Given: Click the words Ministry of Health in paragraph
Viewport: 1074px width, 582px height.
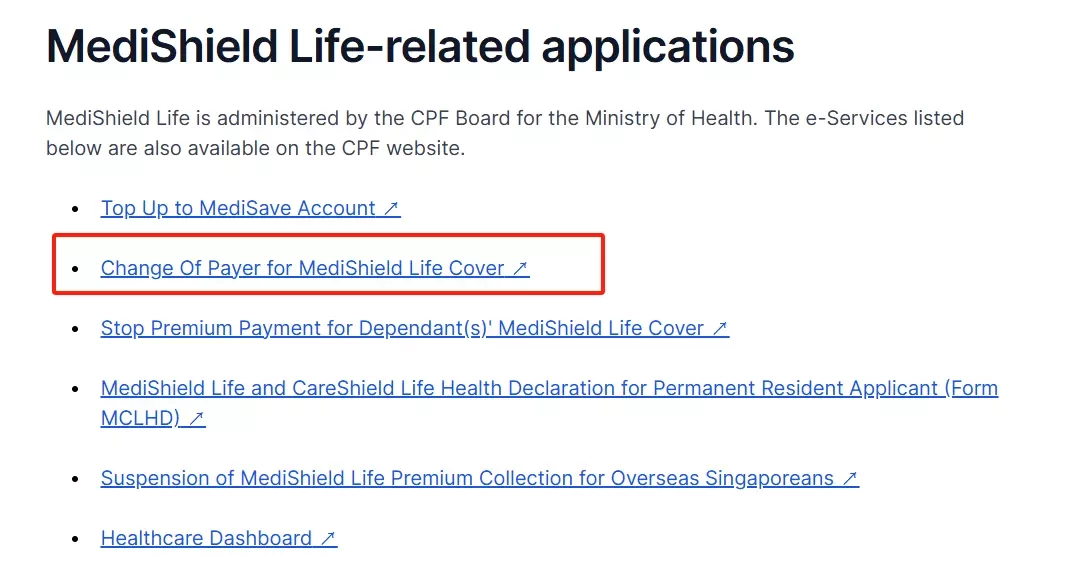Looking at the screenshot, I should 669,118.
